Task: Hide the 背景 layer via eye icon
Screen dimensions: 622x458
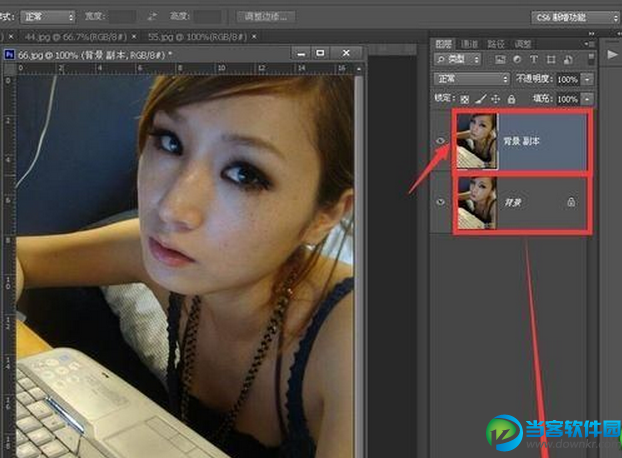Action: click(x=441, y=202)
